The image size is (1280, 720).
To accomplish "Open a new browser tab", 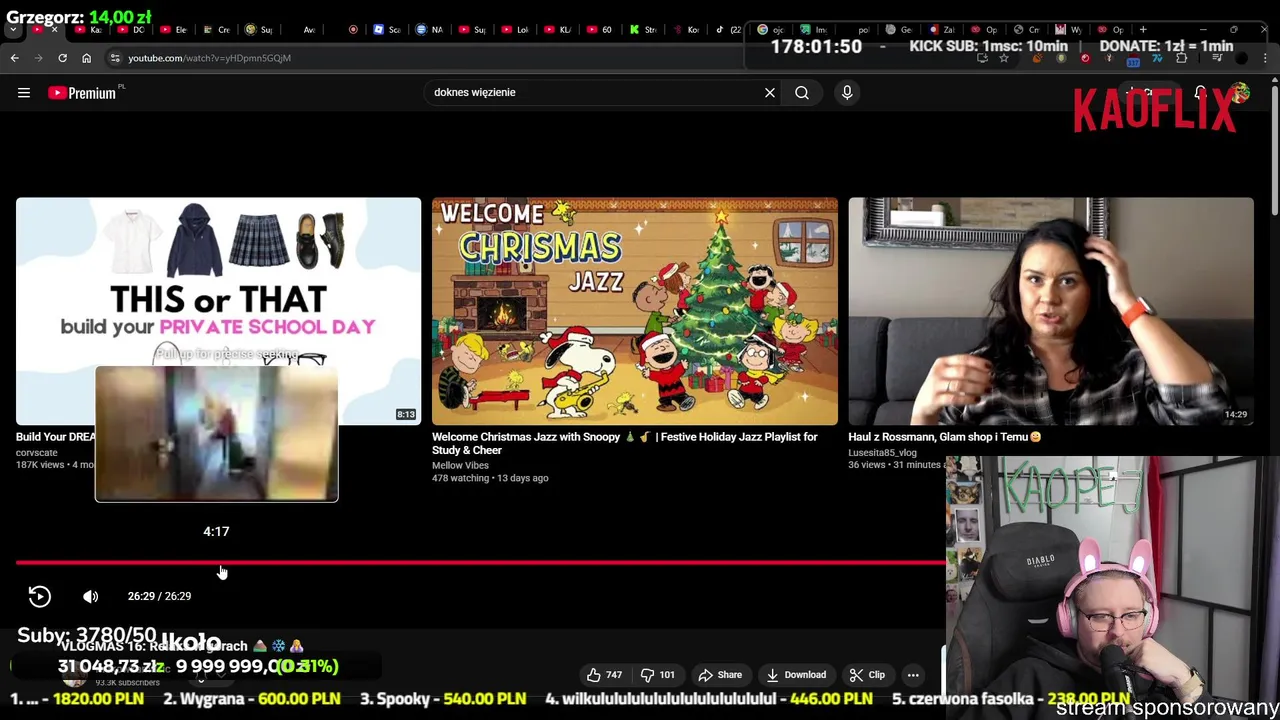I will click(1144, 29).
